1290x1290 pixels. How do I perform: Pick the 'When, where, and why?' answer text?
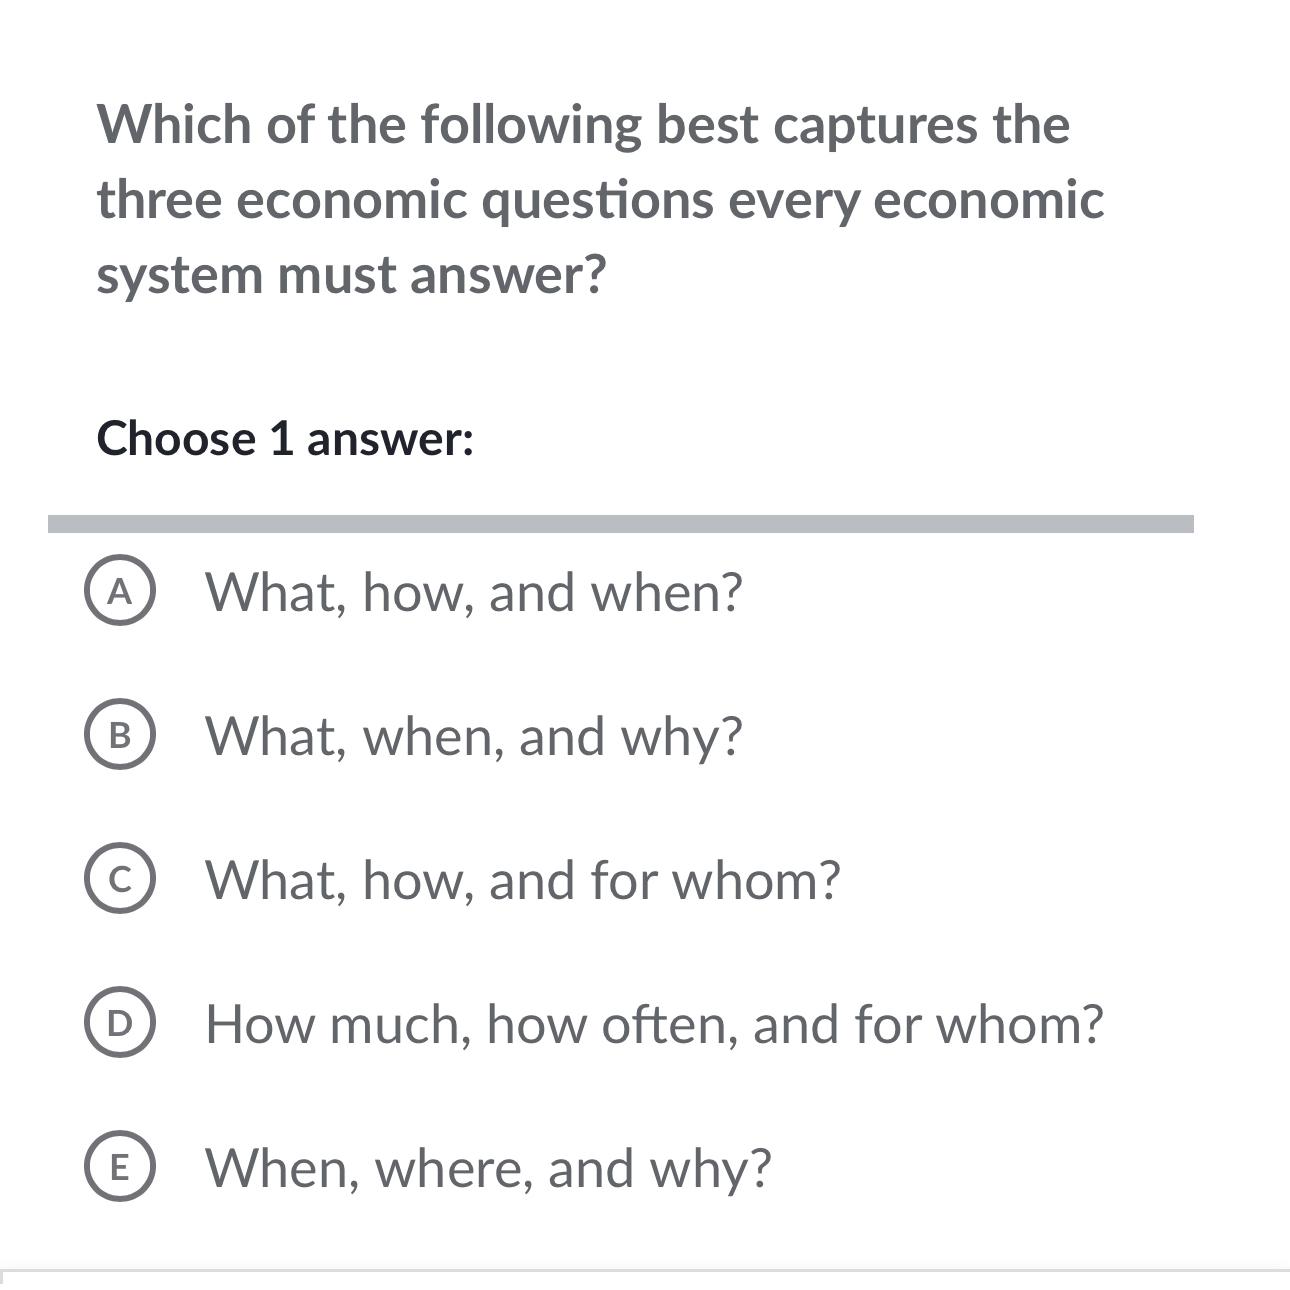pos(488,1167)
